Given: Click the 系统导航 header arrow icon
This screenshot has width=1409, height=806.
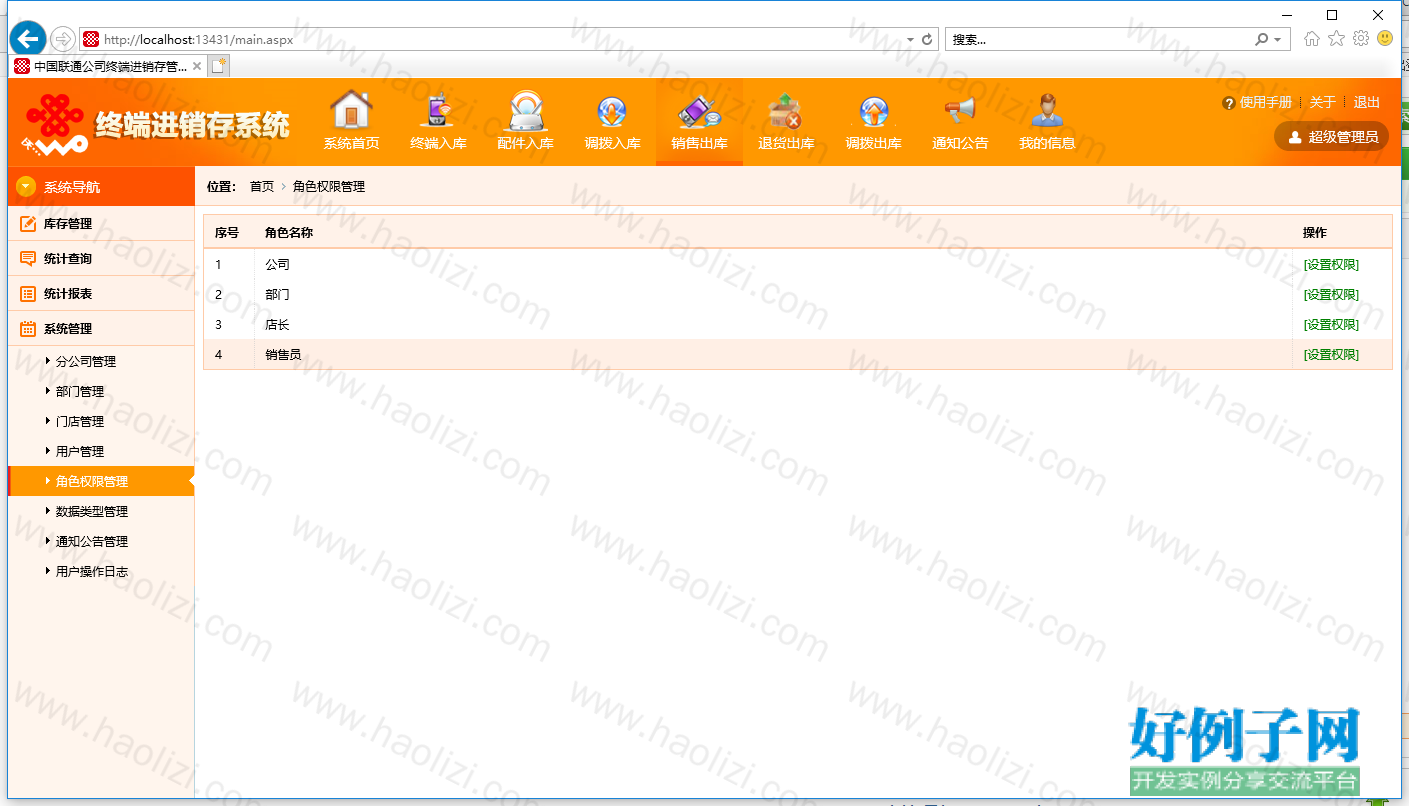Looking at the screenshot, I should tap(27, 187).
